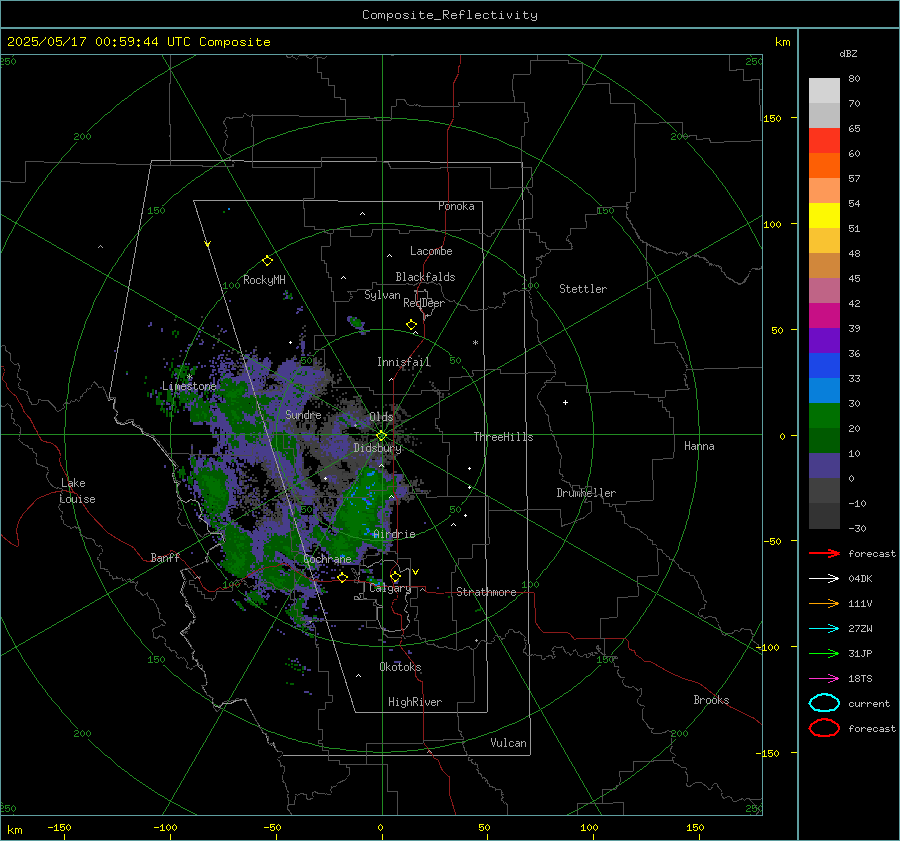This screenshot has height=841, width=900.
Task: Choose the green 31JP arrow symbol
Action: 824,653
